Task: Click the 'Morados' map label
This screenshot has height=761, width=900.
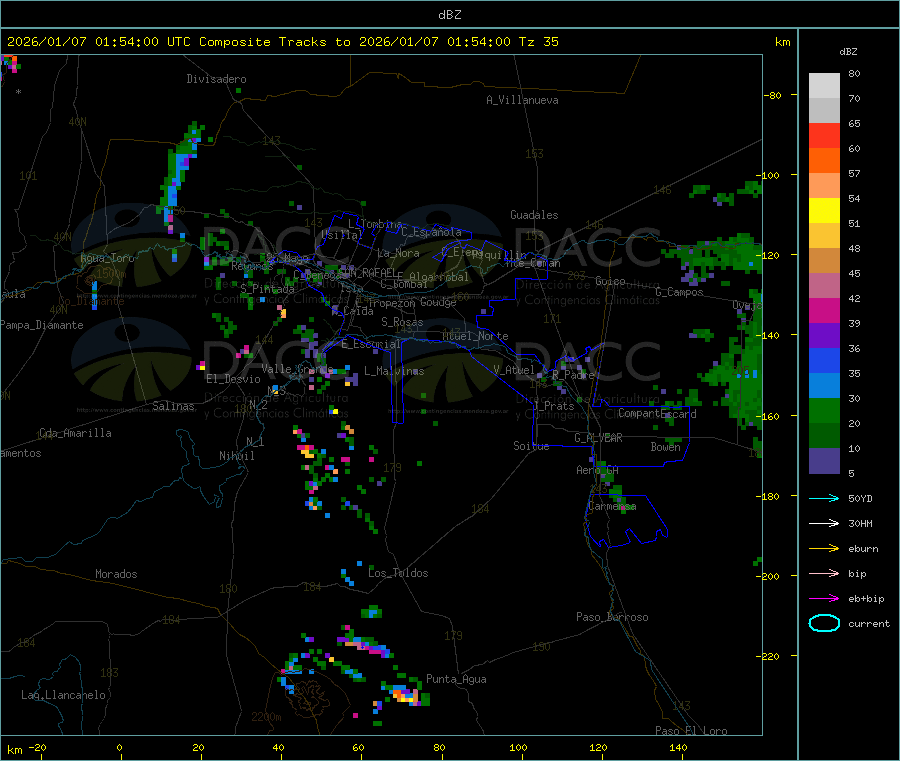Action: tap(116, 574)
